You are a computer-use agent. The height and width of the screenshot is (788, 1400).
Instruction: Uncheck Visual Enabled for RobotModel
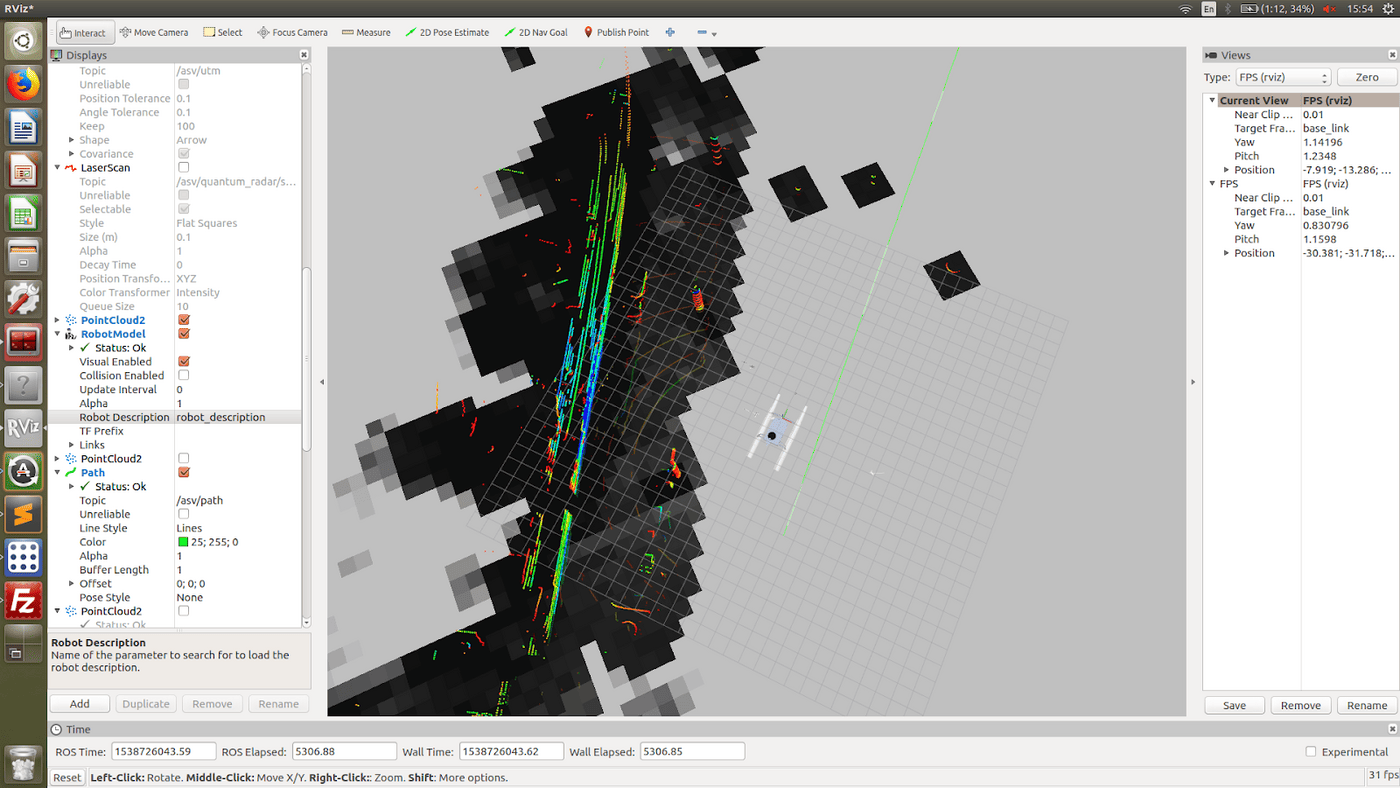[x=183, y=362]
